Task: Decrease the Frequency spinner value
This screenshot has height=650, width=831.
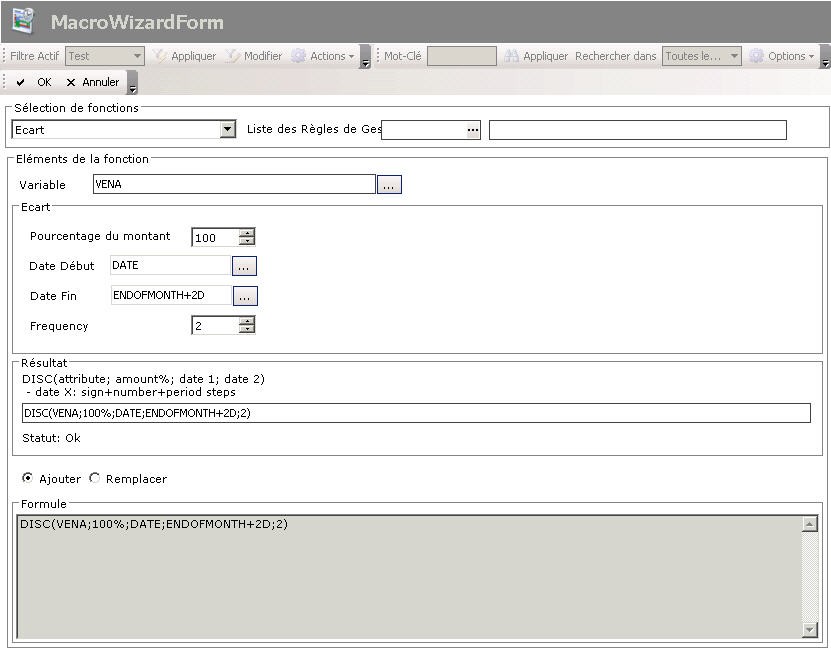Action: coord(247,330)
